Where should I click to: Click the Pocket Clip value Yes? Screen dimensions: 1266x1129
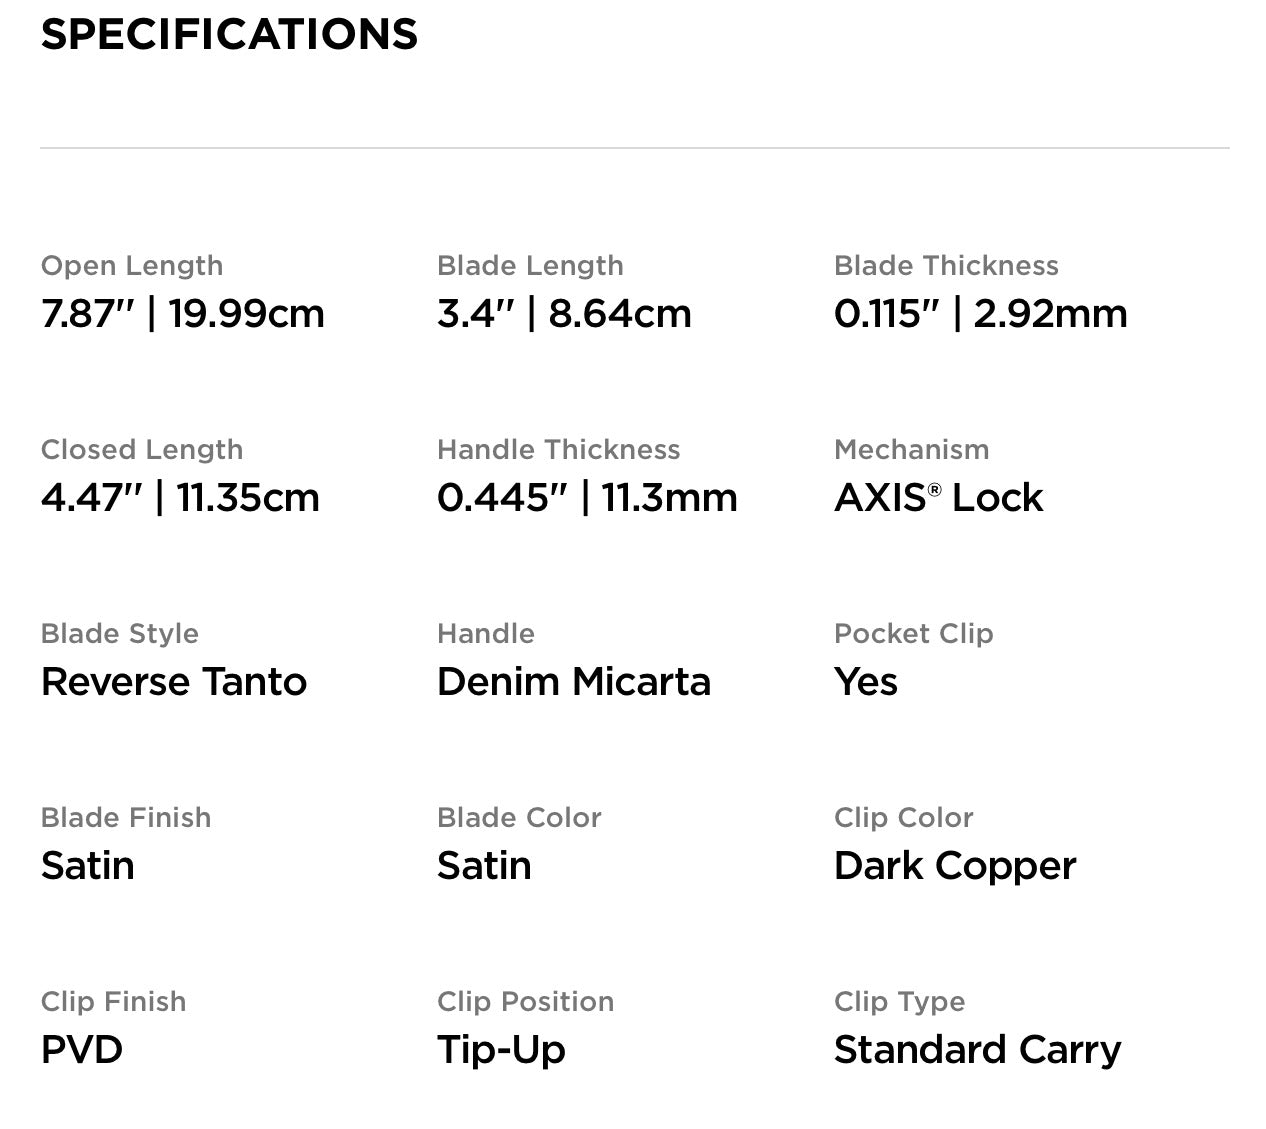click(866, 682)
